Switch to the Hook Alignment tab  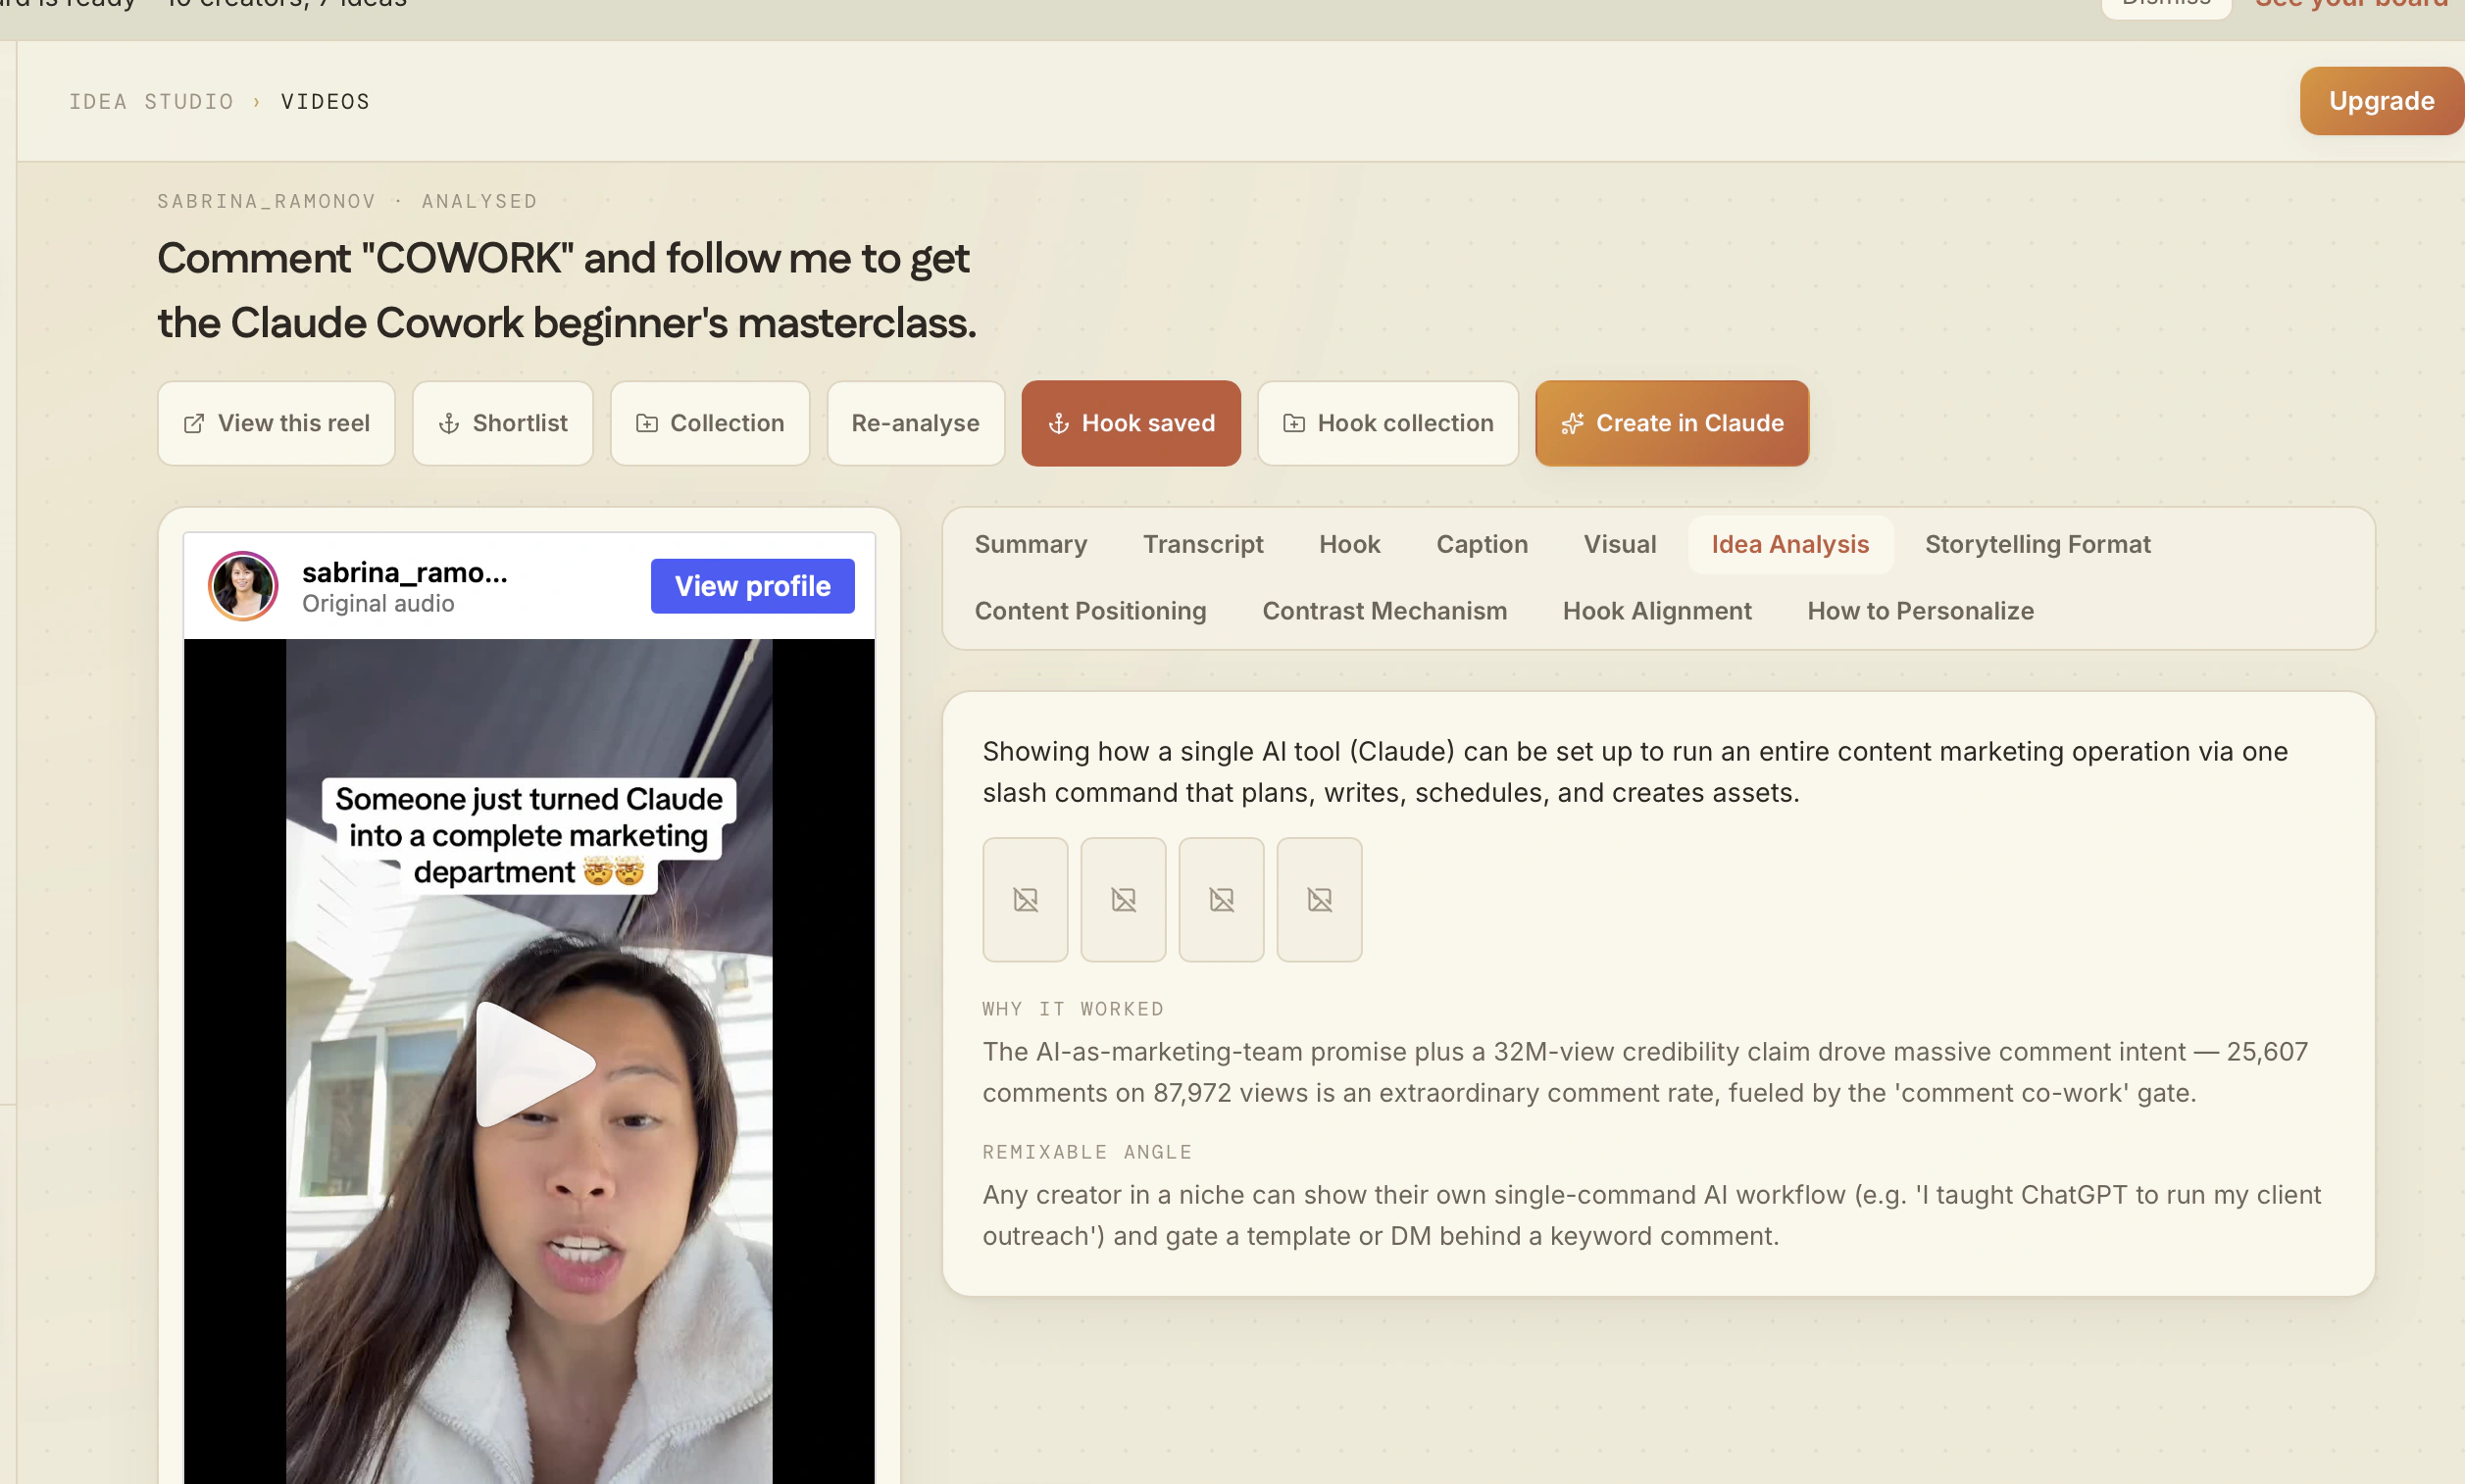click(x=1657, y=611)
